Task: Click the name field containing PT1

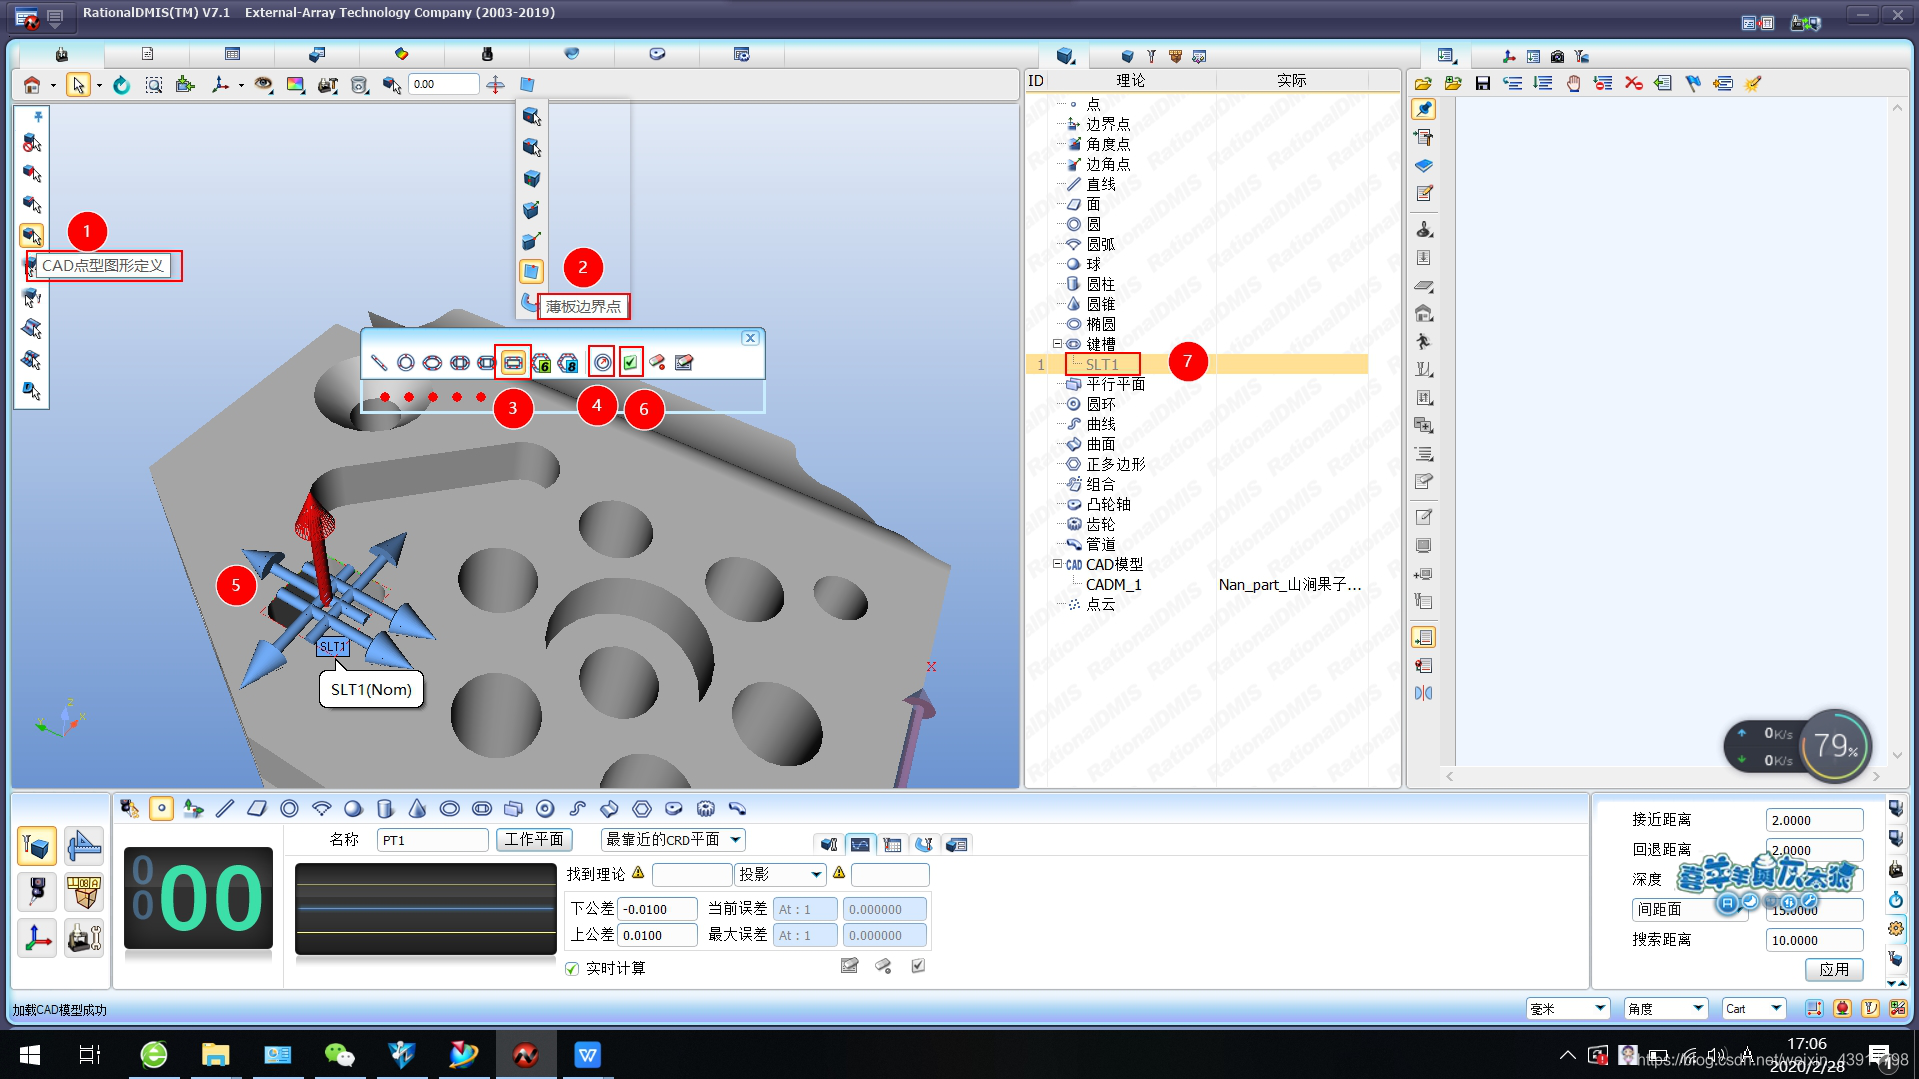Action: 433,840
